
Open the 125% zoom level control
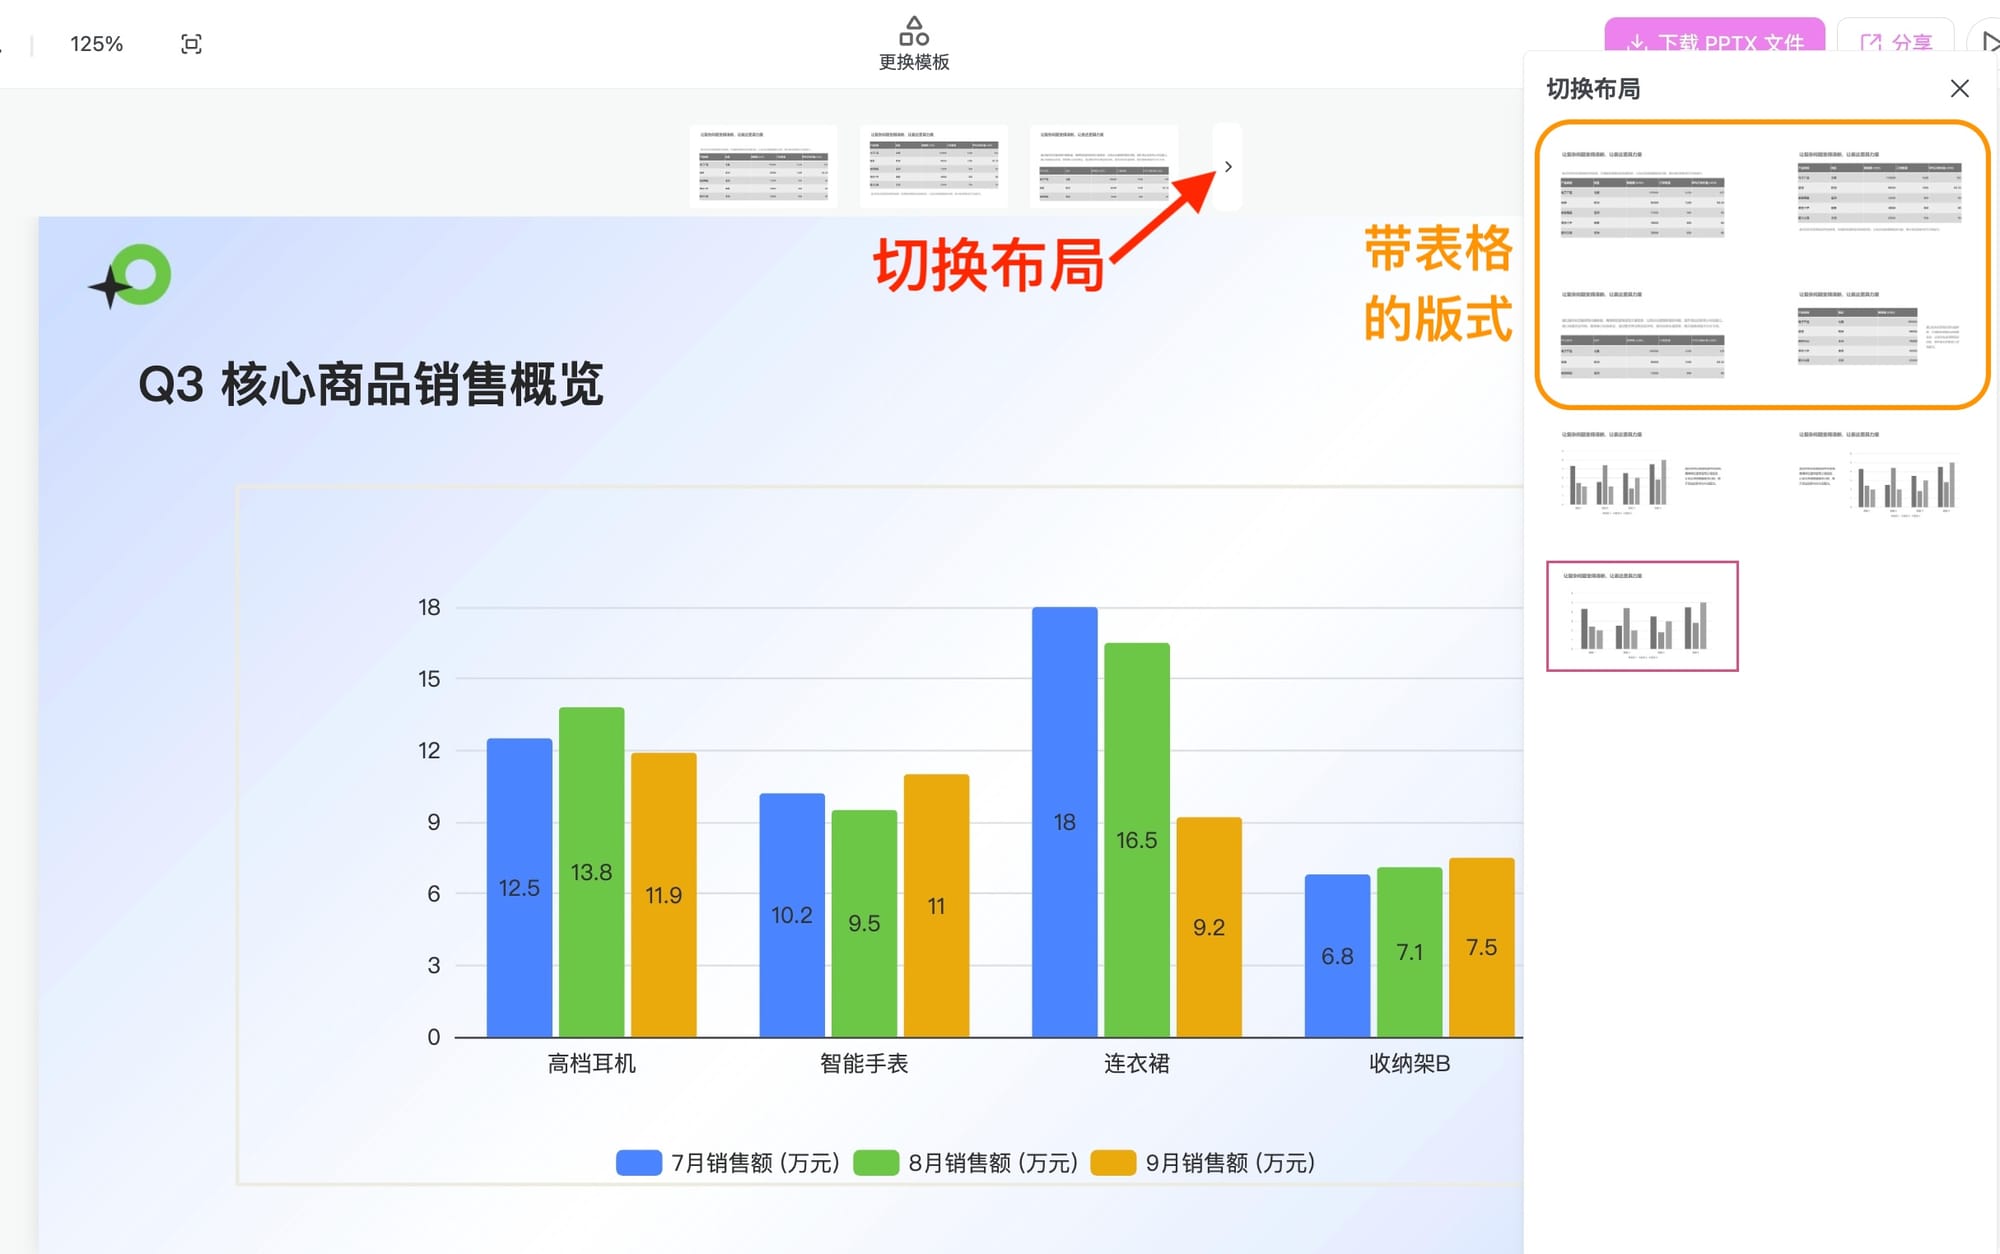tap(96, 44)
